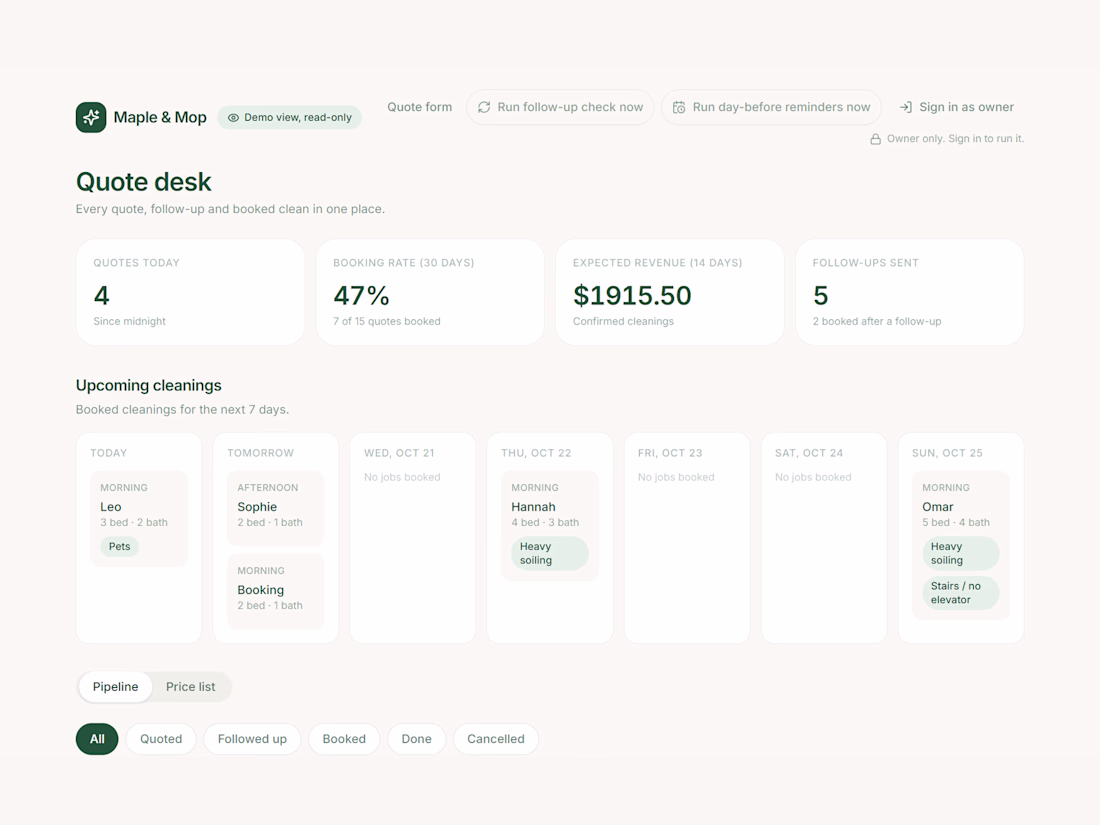Click "2 booked after a follow-up" text
The width and height of the screenshot is (1100, 825).
[877, 321]
